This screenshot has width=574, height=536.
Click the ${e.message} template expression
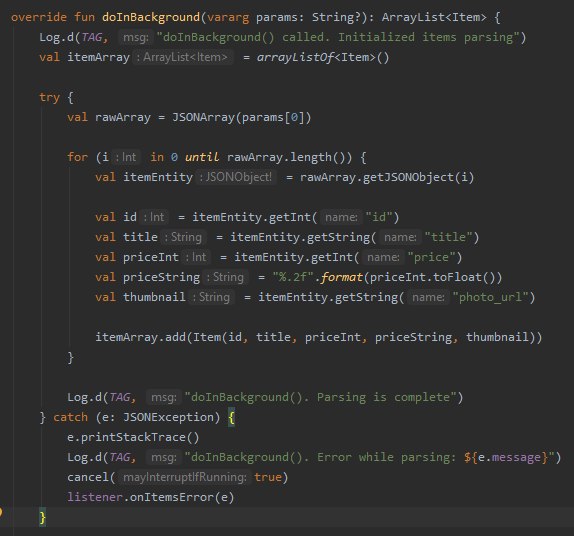click(x=506, y=457)
